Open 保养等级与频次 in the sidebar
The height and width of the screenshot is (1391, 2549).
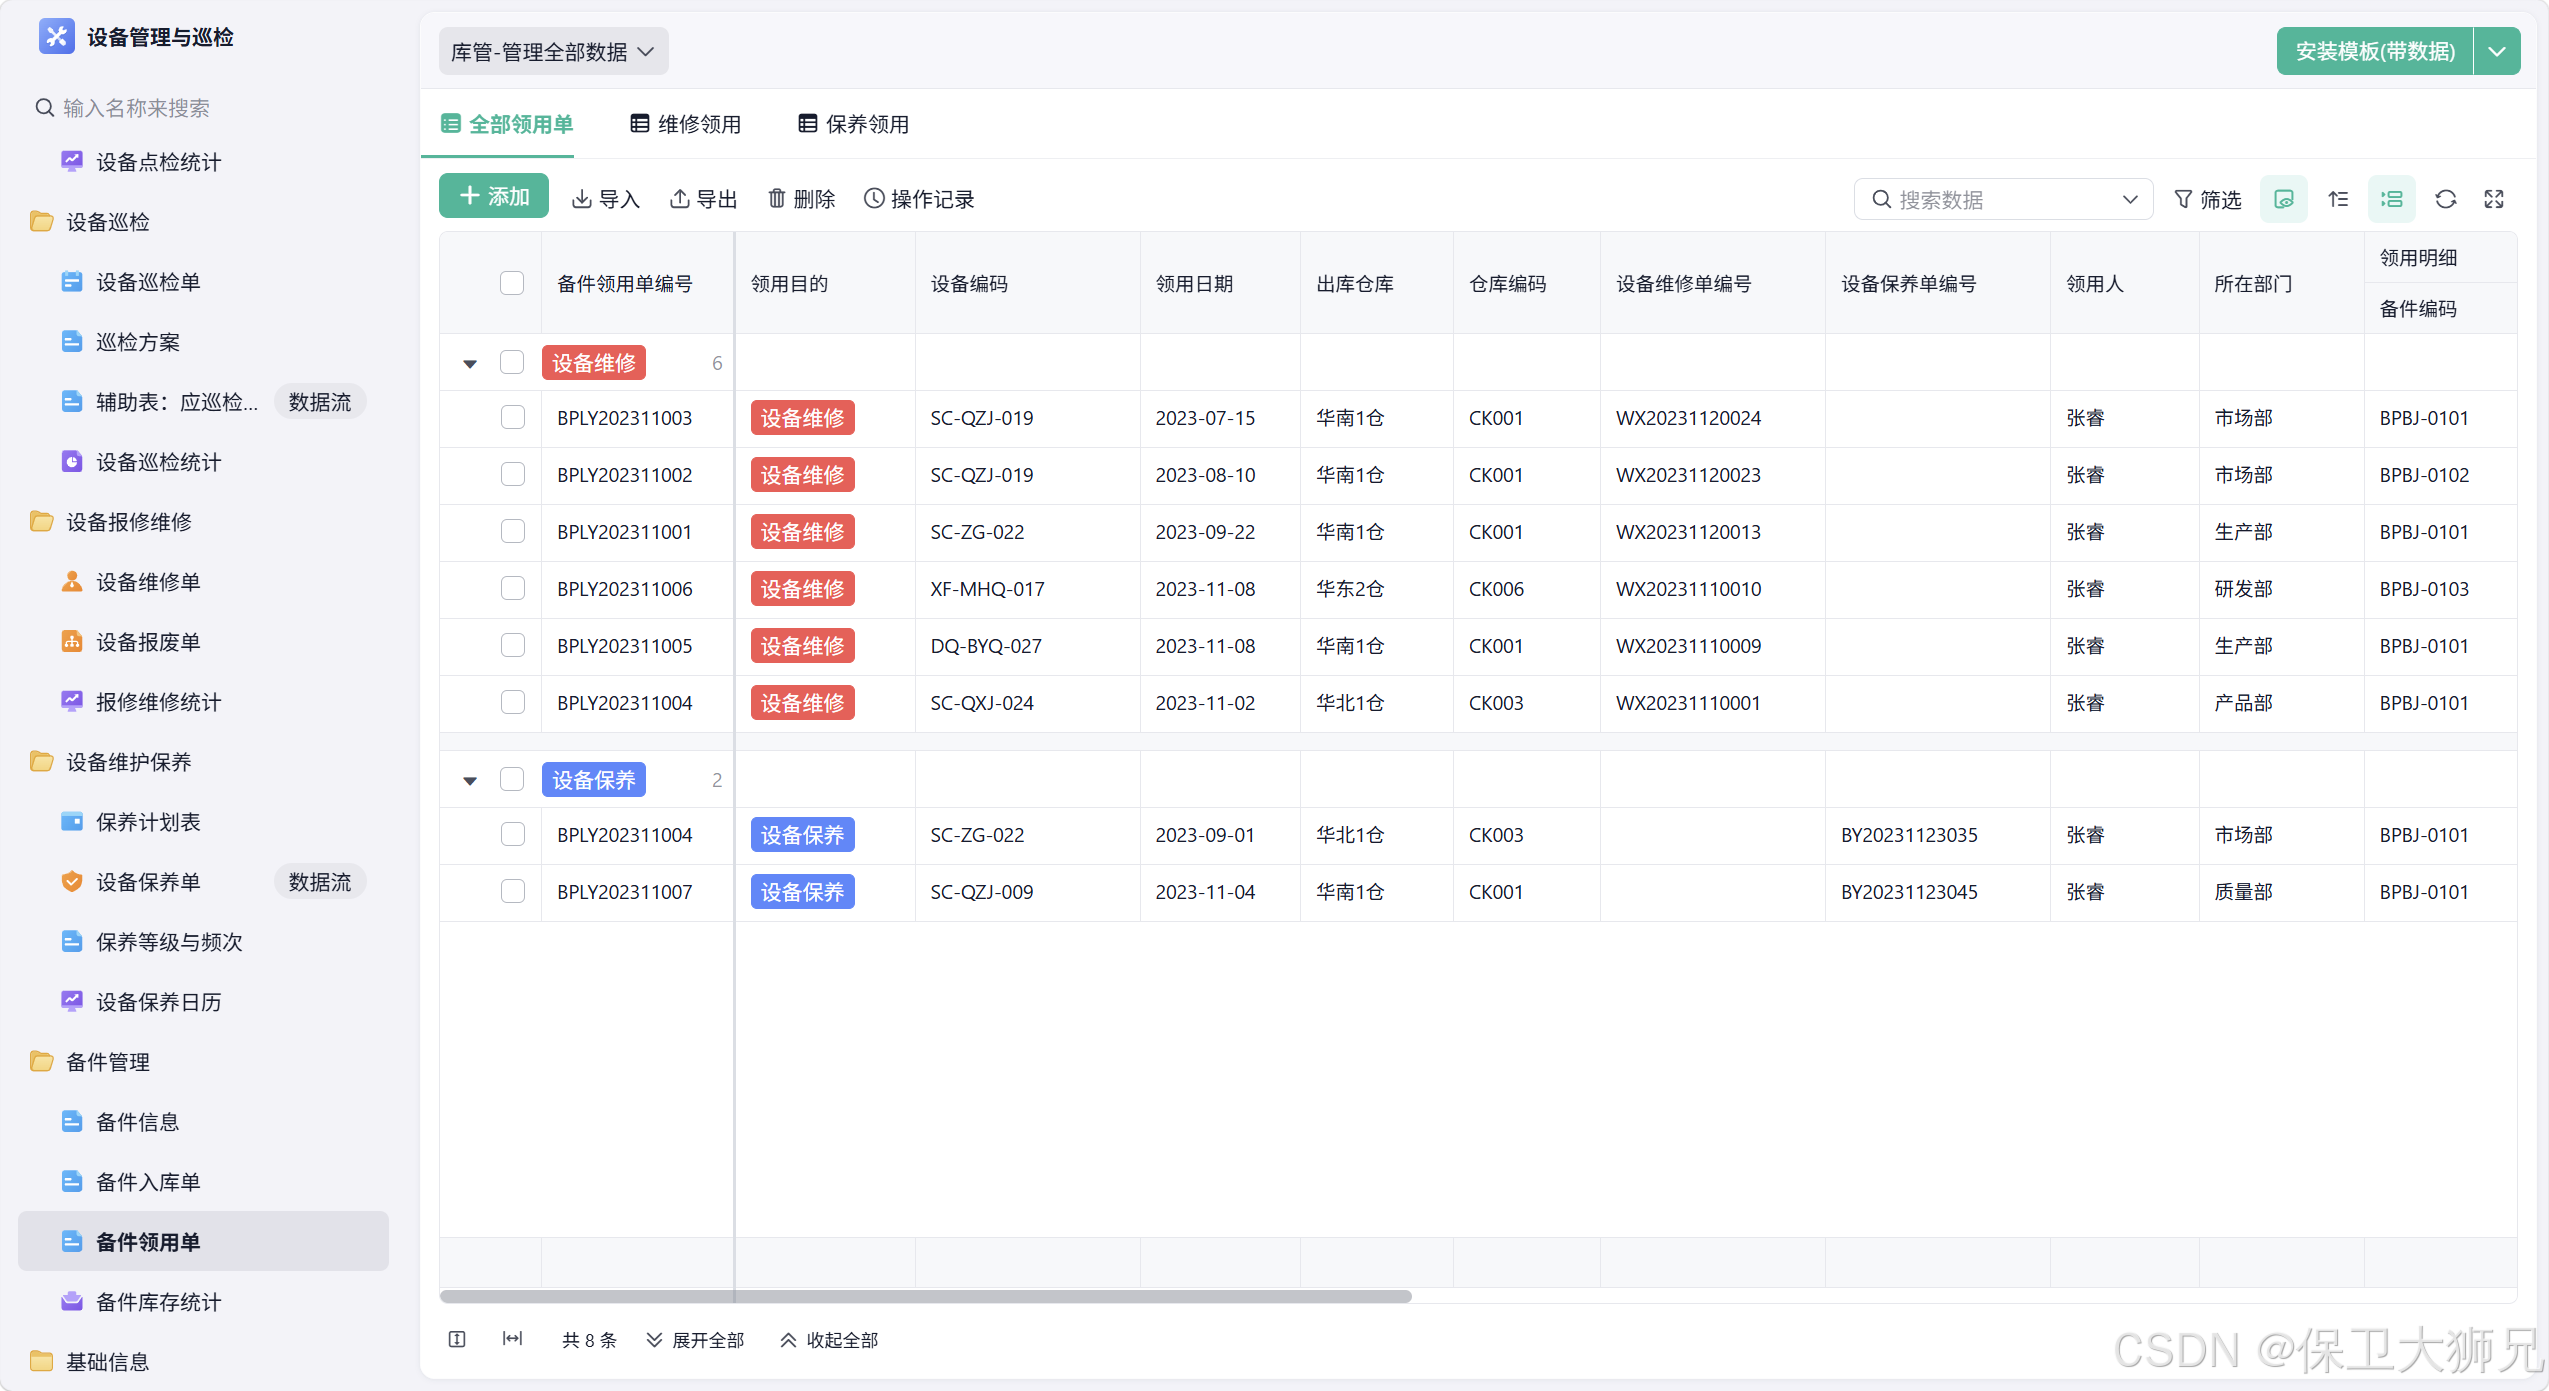coord(203,941)
